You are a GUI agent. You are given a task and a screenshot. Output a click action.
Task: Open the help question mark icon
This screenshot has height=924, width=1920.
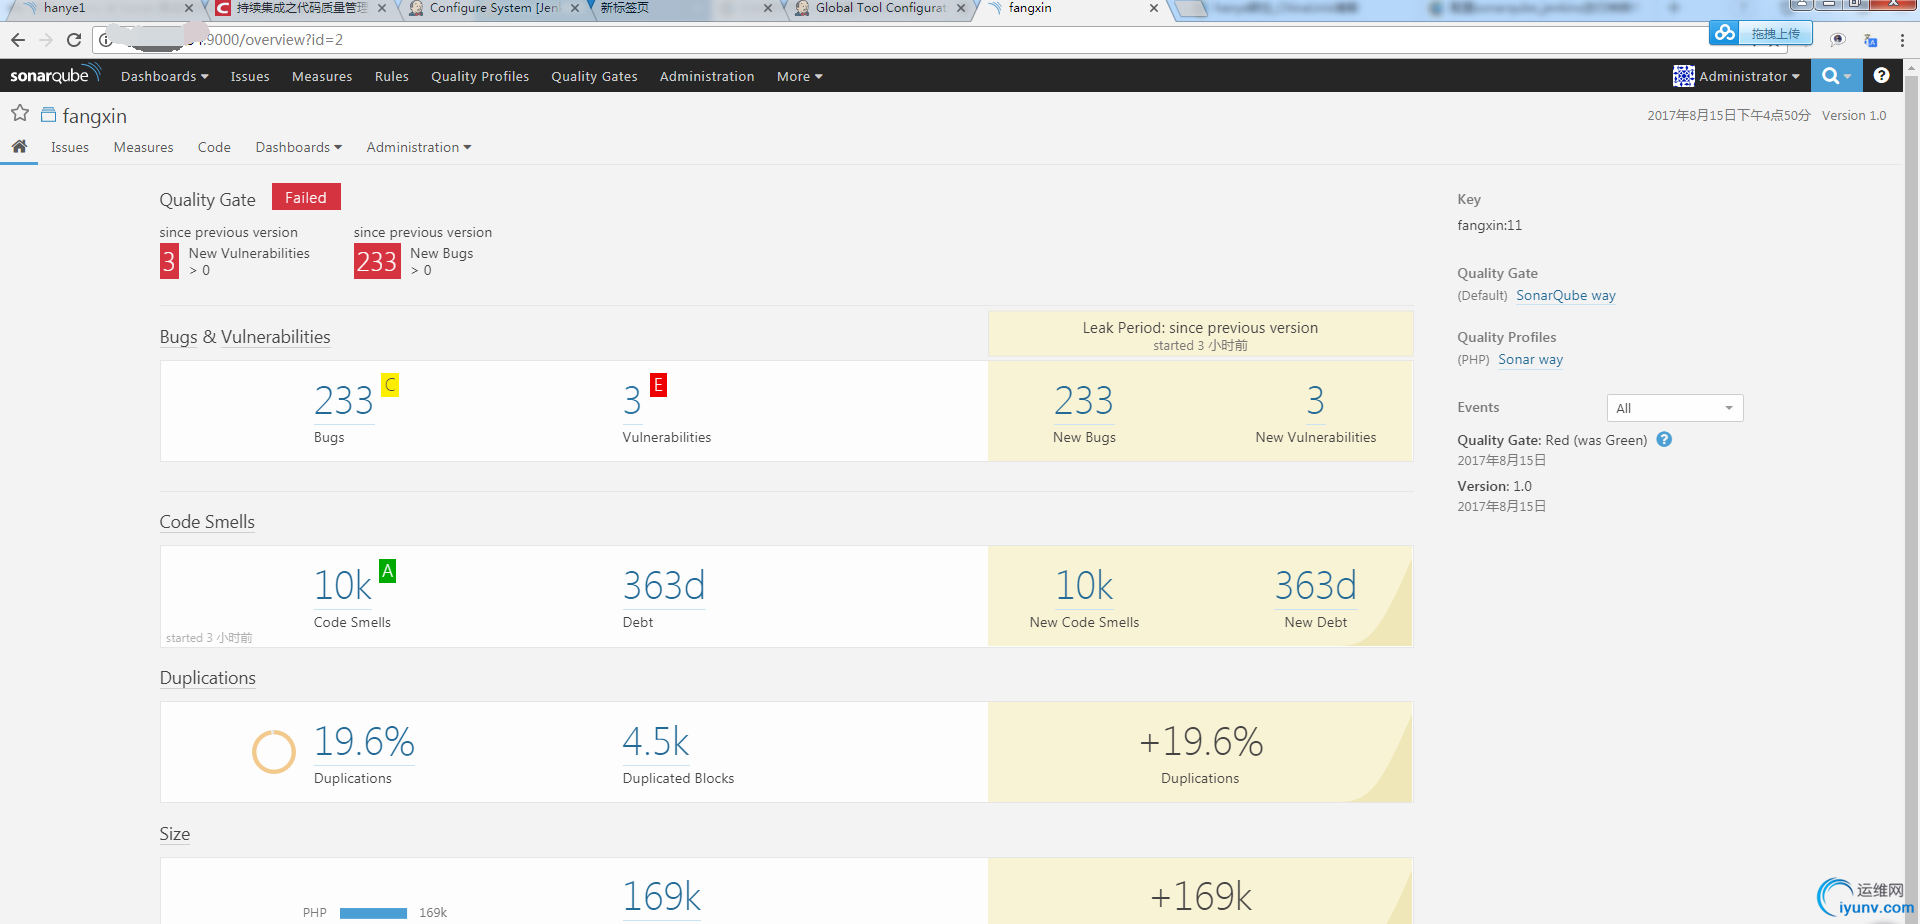click(1881, 76)
